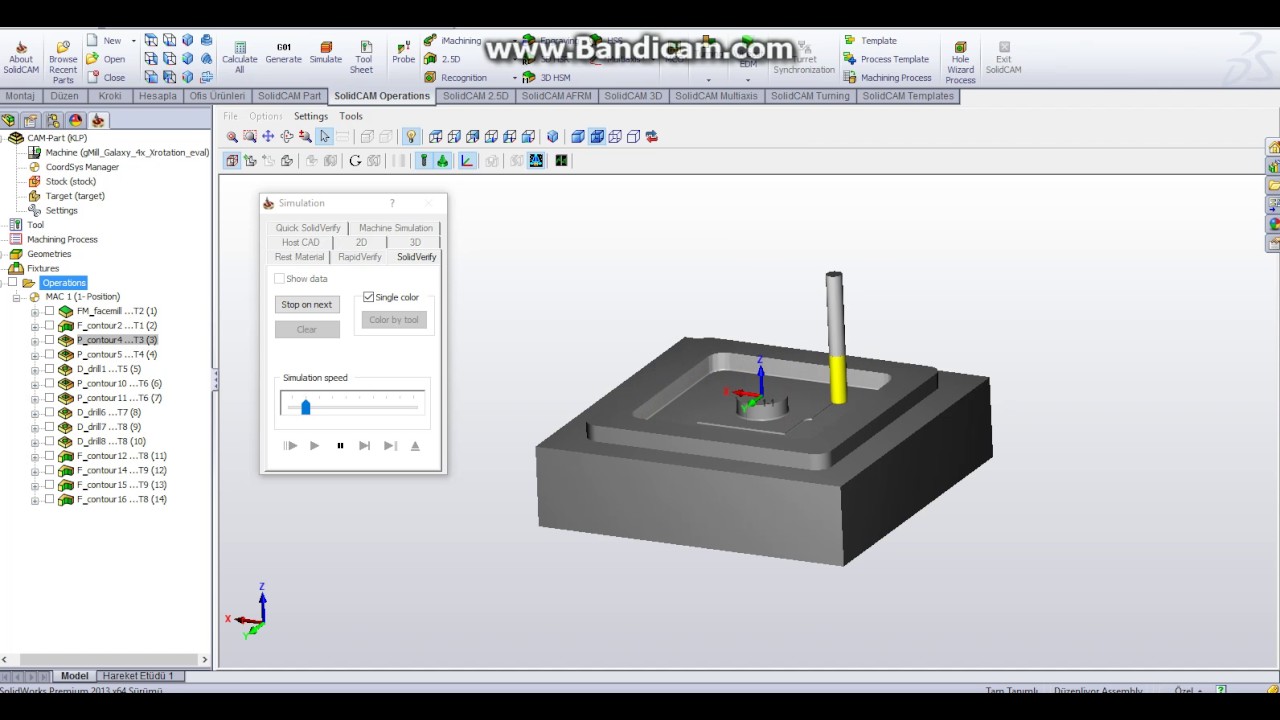Click the Play simulation button
Image resolution: width=1280 pixels, height=720 pixels.
click(x=314, y=446)
